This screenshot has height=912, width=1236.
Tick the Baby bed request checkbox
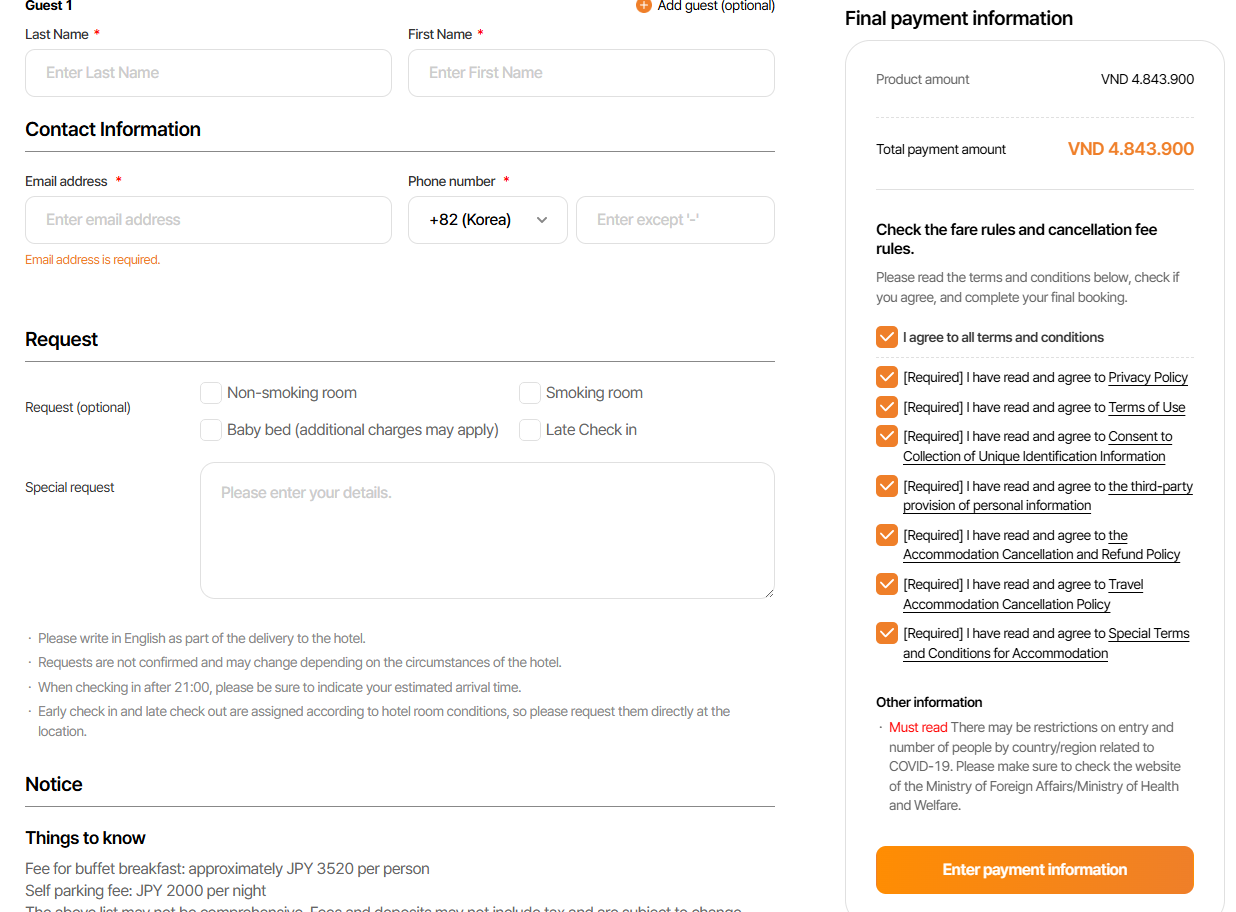(x=211, y=430)
